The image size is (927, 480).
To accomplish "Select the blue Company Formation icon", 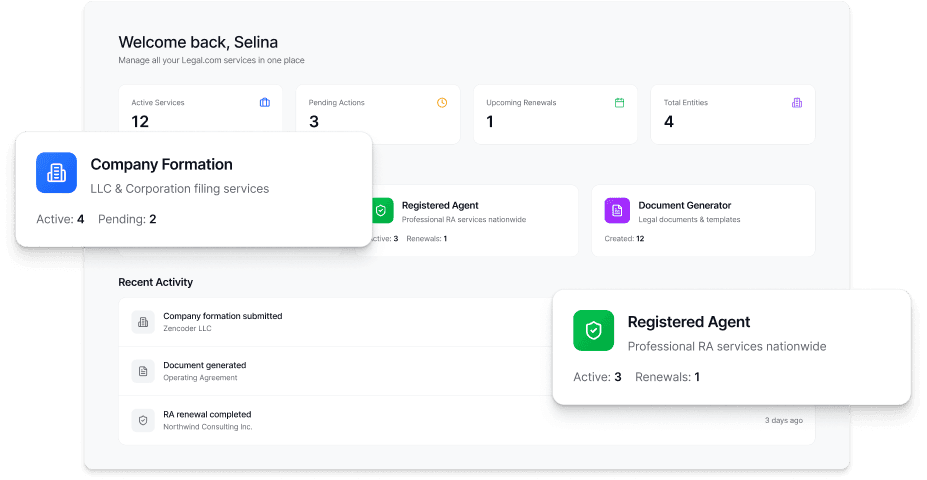I will click(x=57, y=172).
